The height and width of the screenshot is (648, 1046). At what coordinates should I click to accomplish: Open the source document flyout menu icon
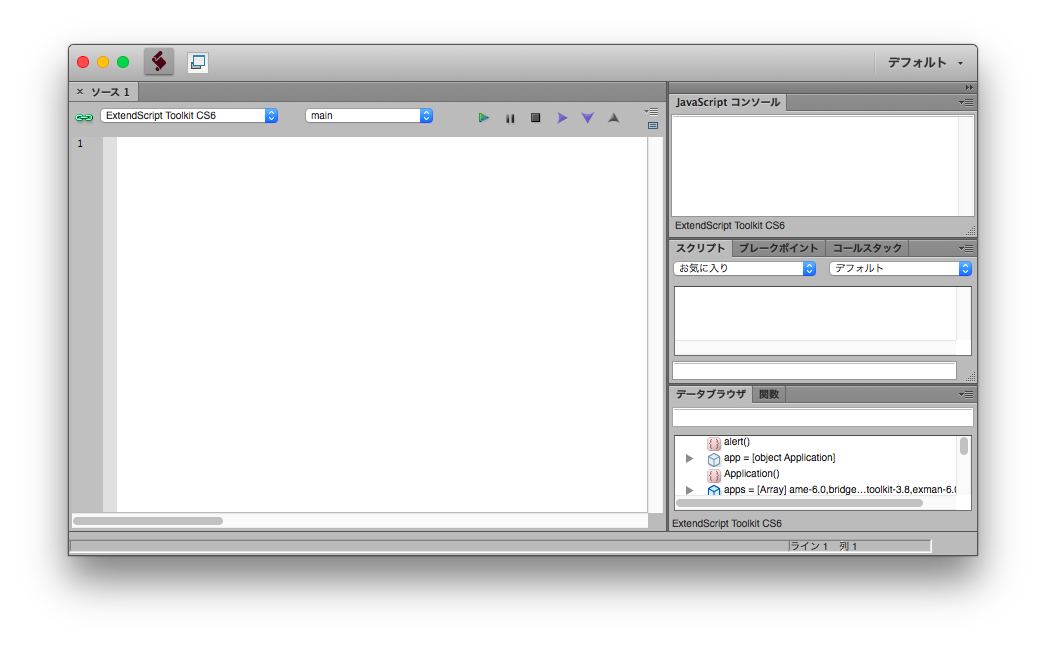coord(652,111)
